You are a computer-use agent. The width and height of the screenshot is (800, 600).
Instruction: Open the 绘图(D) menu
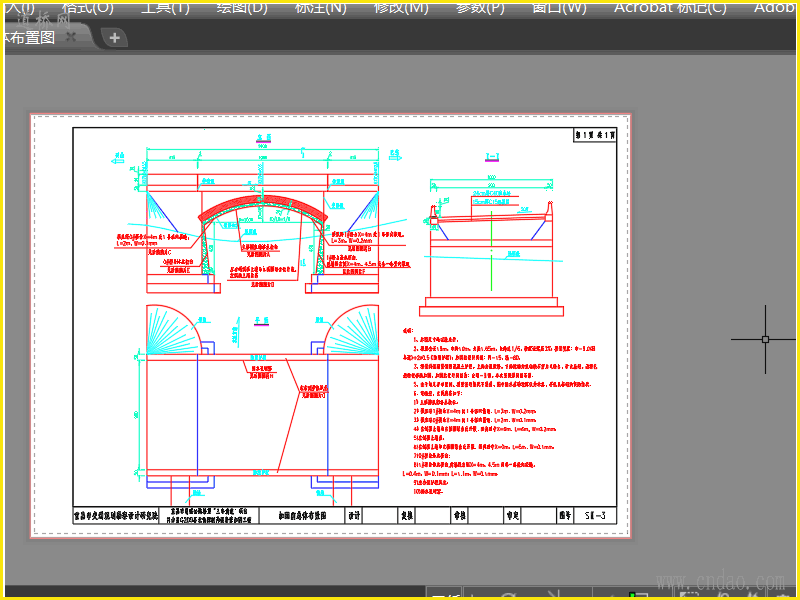click(x=243, y=7)
